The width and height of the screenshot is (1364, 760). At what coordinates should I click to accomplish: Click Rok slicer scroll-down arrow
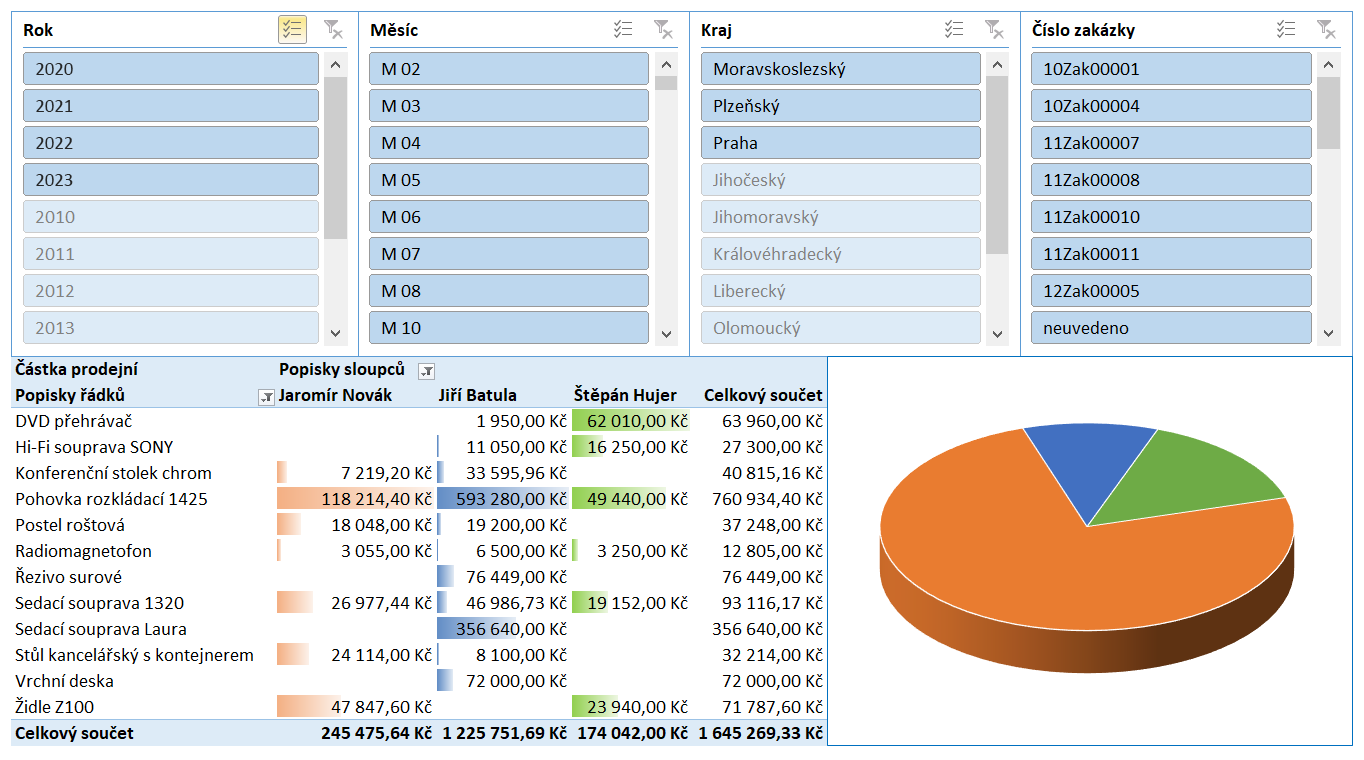(335, 333)
